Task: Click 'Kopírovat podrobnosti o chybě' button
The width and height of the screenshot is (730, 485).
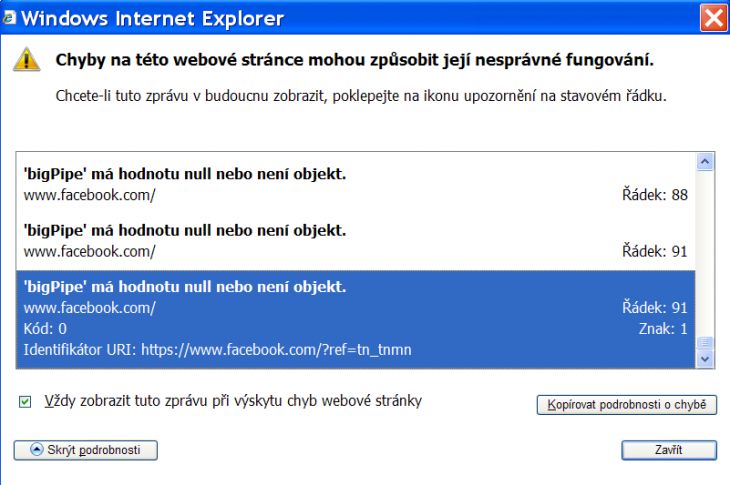Action: [627, 404]
